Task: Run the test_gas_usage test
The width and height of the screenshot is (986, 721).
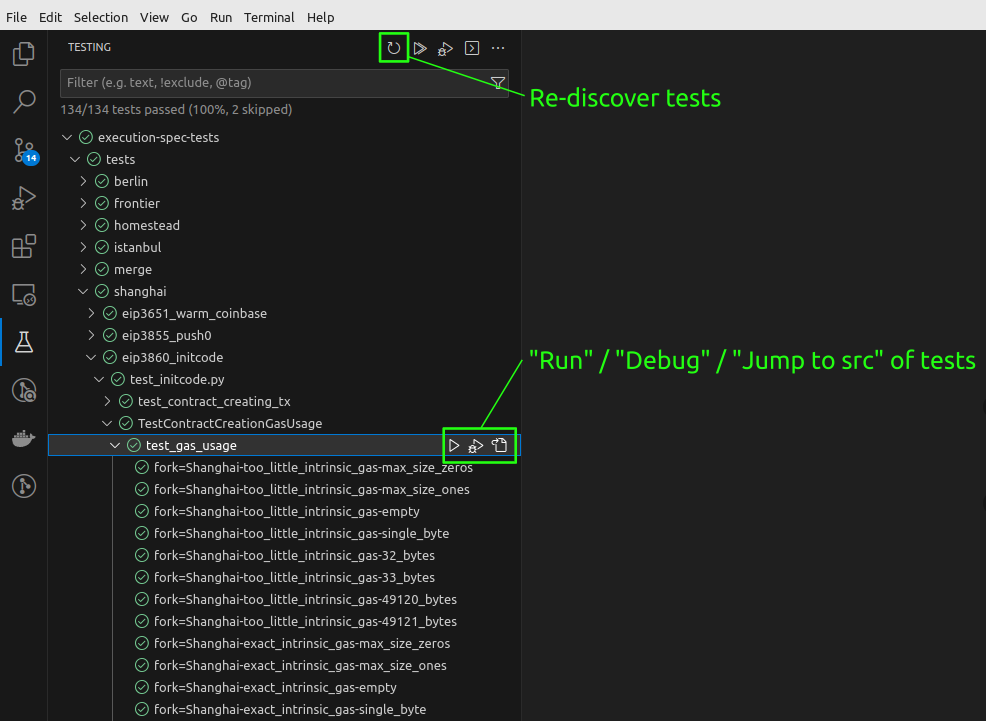Action: click(x=454, y=445)
